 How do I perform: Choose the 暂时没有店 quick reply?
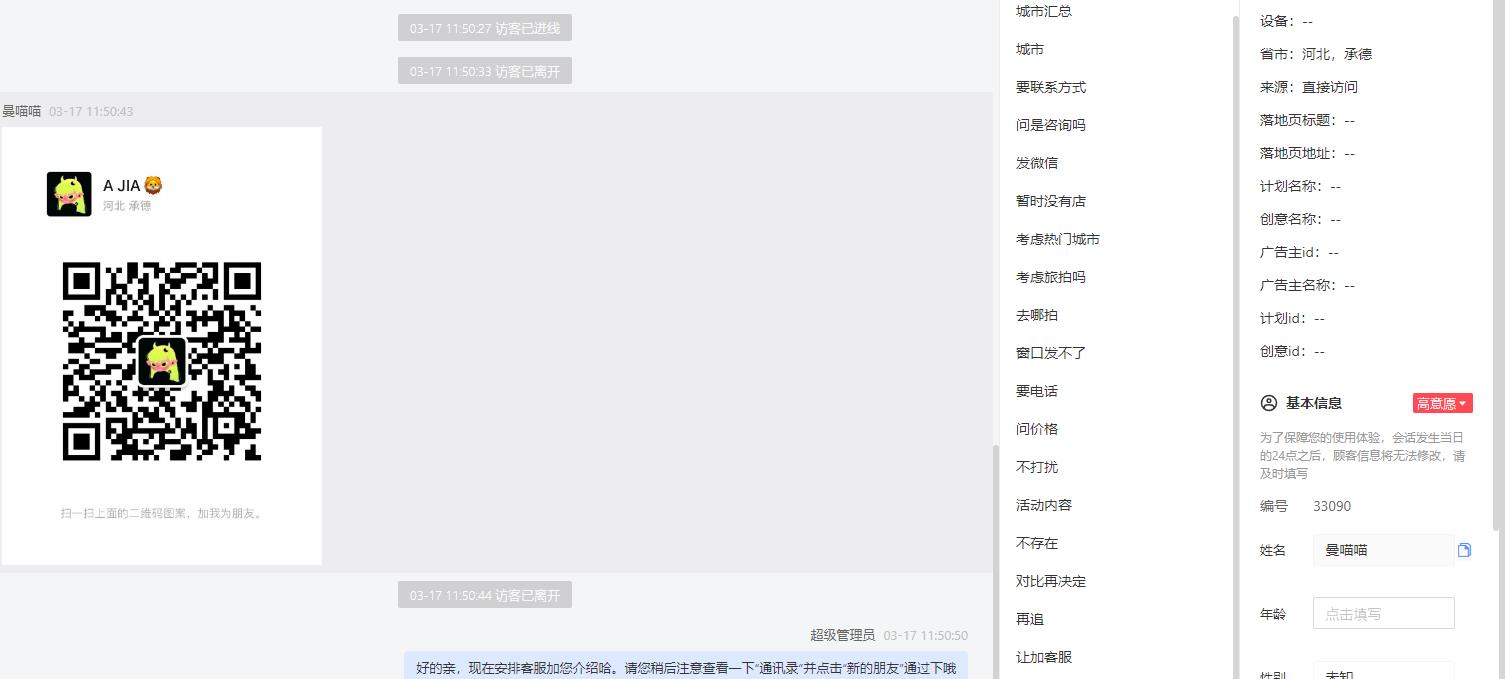pos(1051,201)
